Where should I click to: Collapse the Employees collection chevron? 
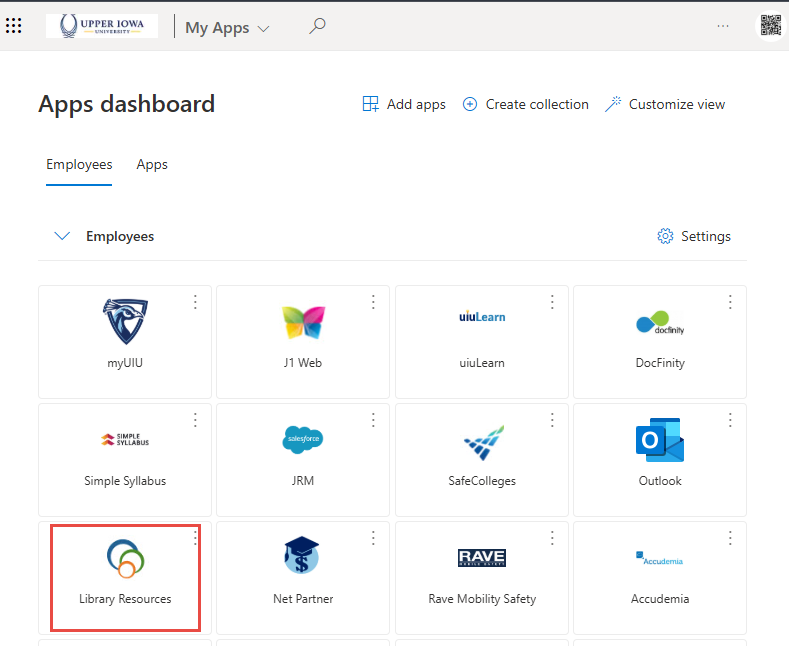click(x=62, y=236)
